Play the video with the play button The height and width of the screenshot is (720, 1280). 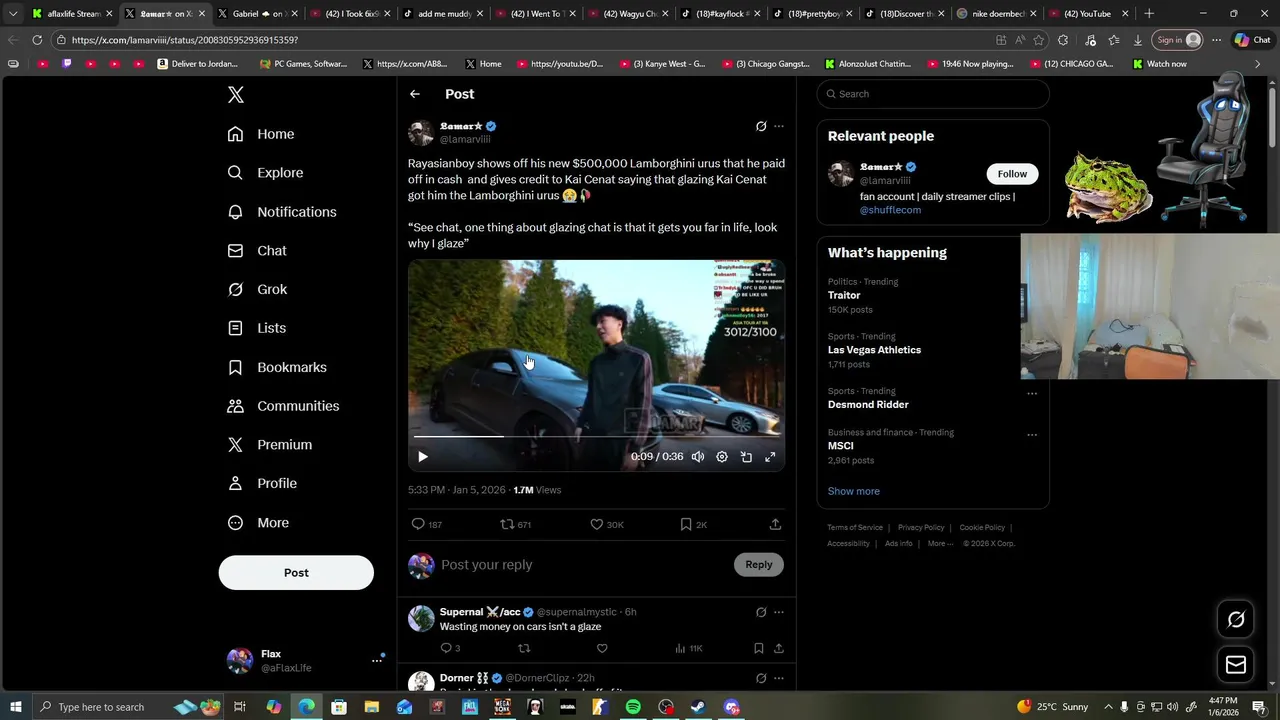click(x=422, y=457)
